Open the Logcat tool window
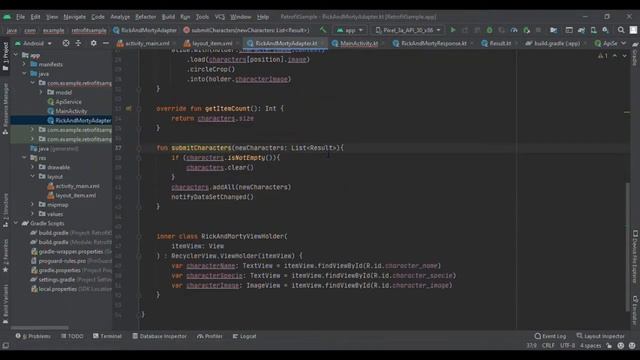This screenshot has width=640, height=360. coord(244,336)
